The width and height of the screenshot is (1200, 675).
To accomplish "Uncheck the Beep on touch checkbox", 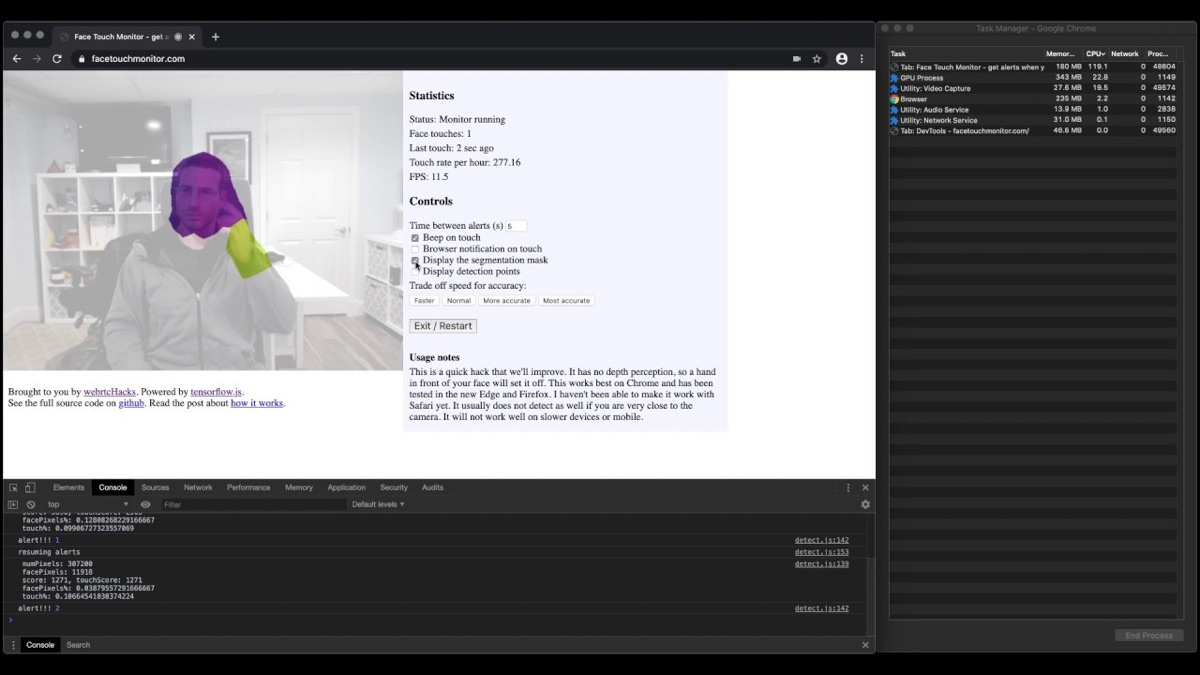I will coord(415,238).
